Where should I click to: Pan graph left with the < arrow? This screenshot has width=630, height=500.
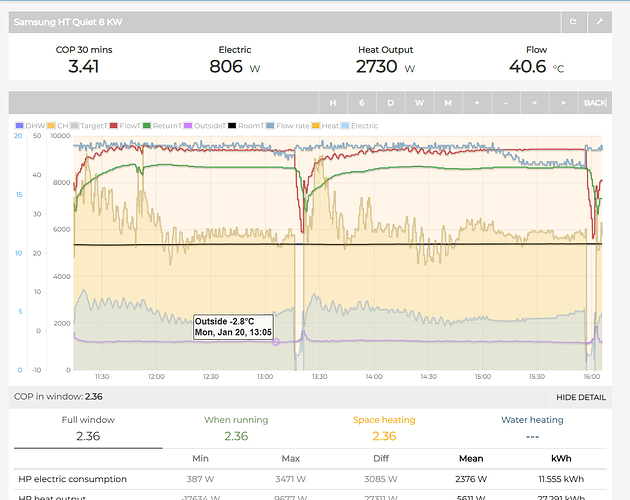(536, 103)
